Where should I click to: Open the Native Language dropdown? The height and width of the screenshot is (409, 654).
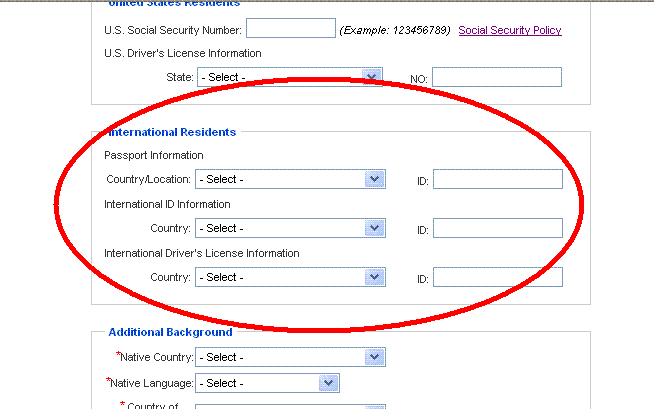[x=267, y=383]
